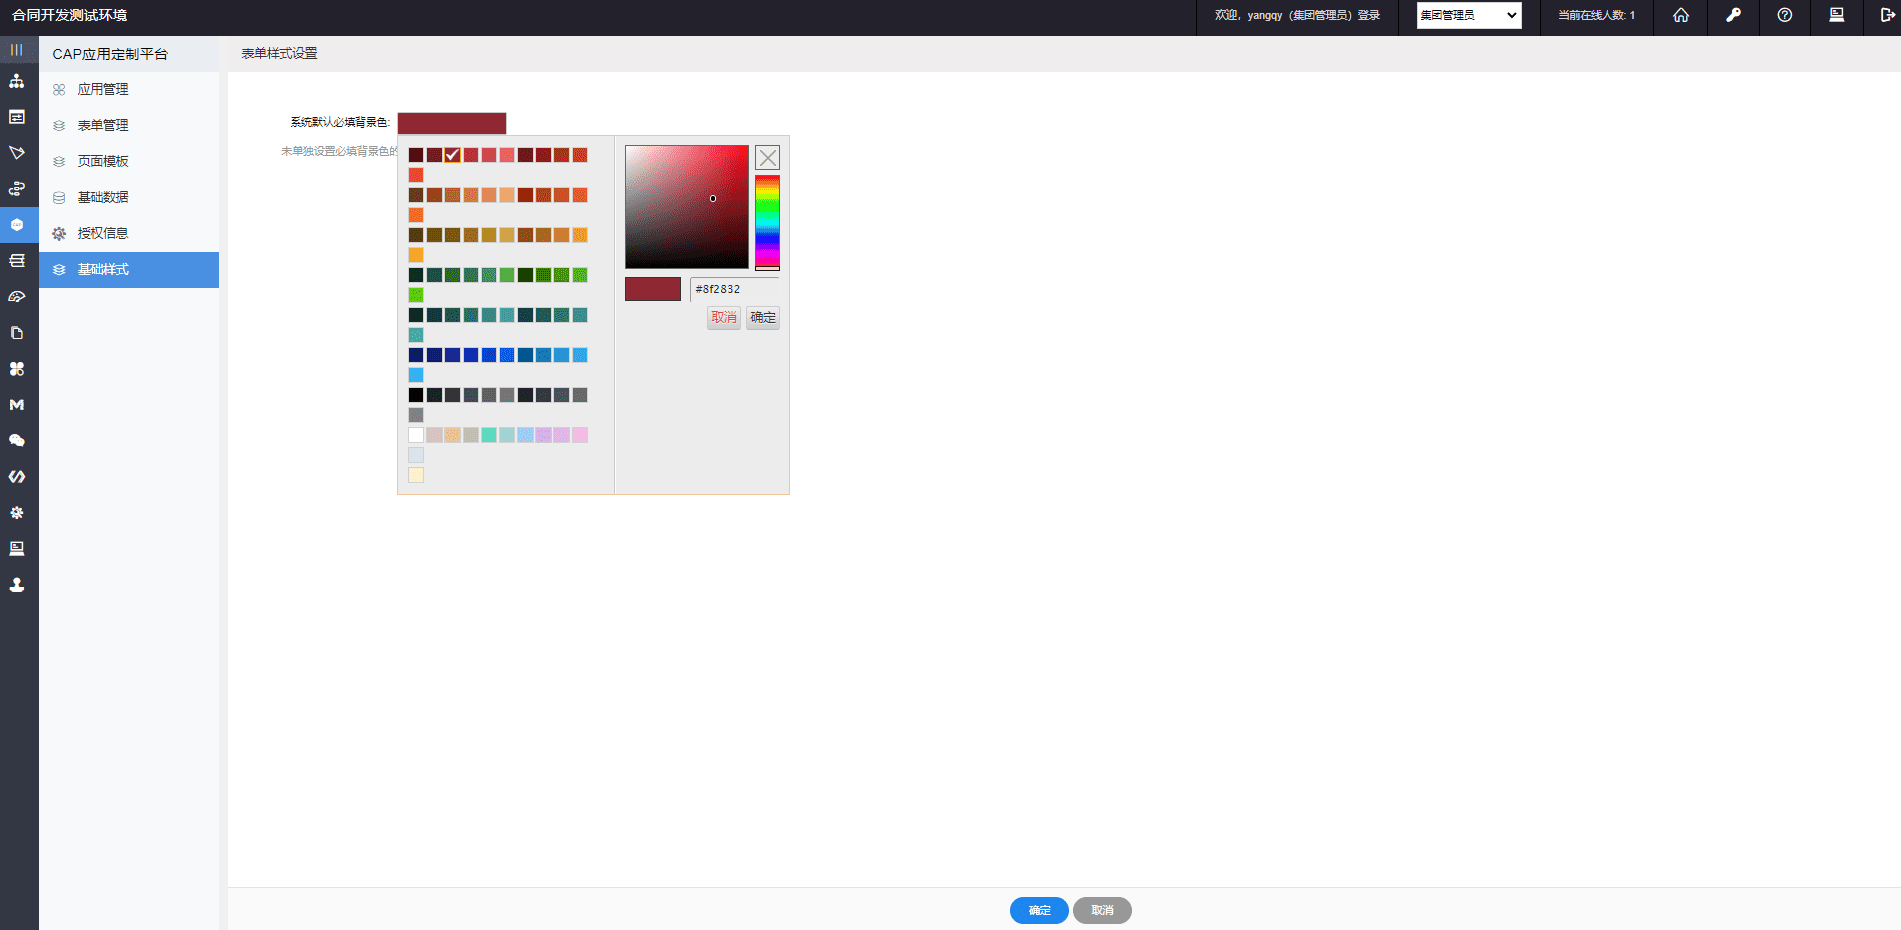The width and height of the screenshot is (1901, 930).
Task: Click the key icon in top bar
Action: click(x=1733, y=15)
